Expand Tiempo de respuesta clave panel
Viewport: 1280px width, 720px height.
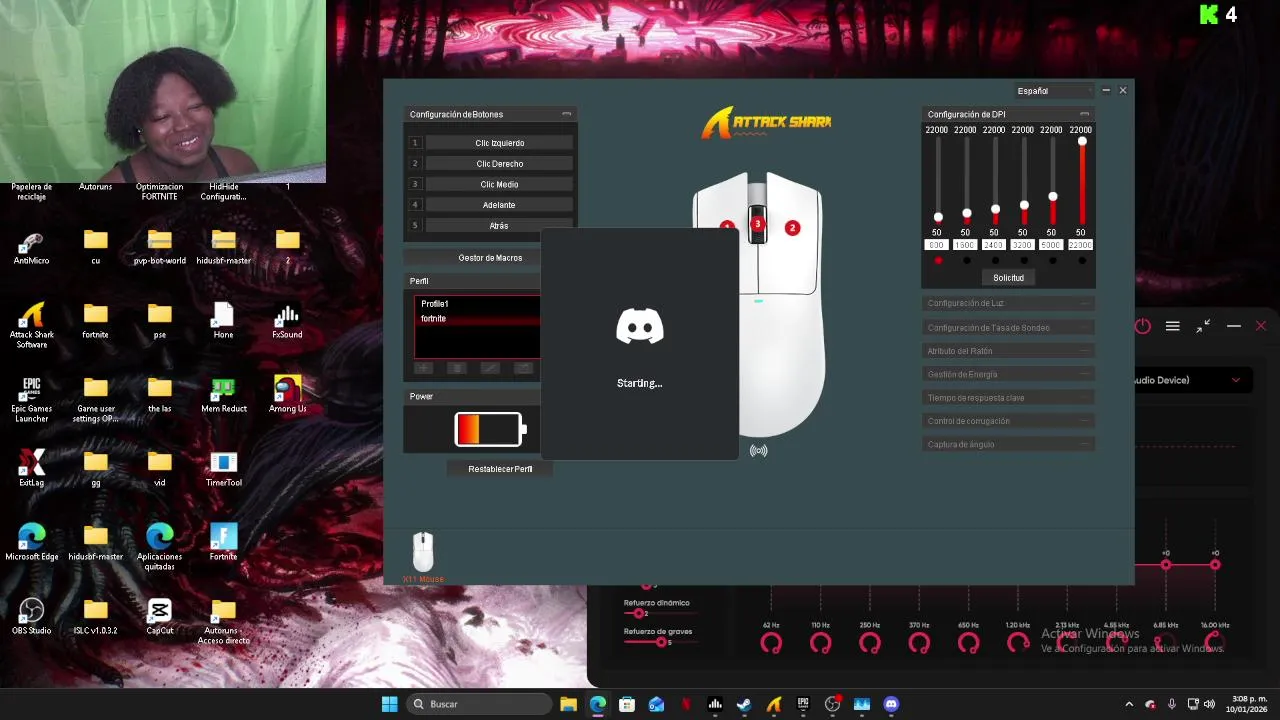pyautogui.click(x=1008, y=398)
